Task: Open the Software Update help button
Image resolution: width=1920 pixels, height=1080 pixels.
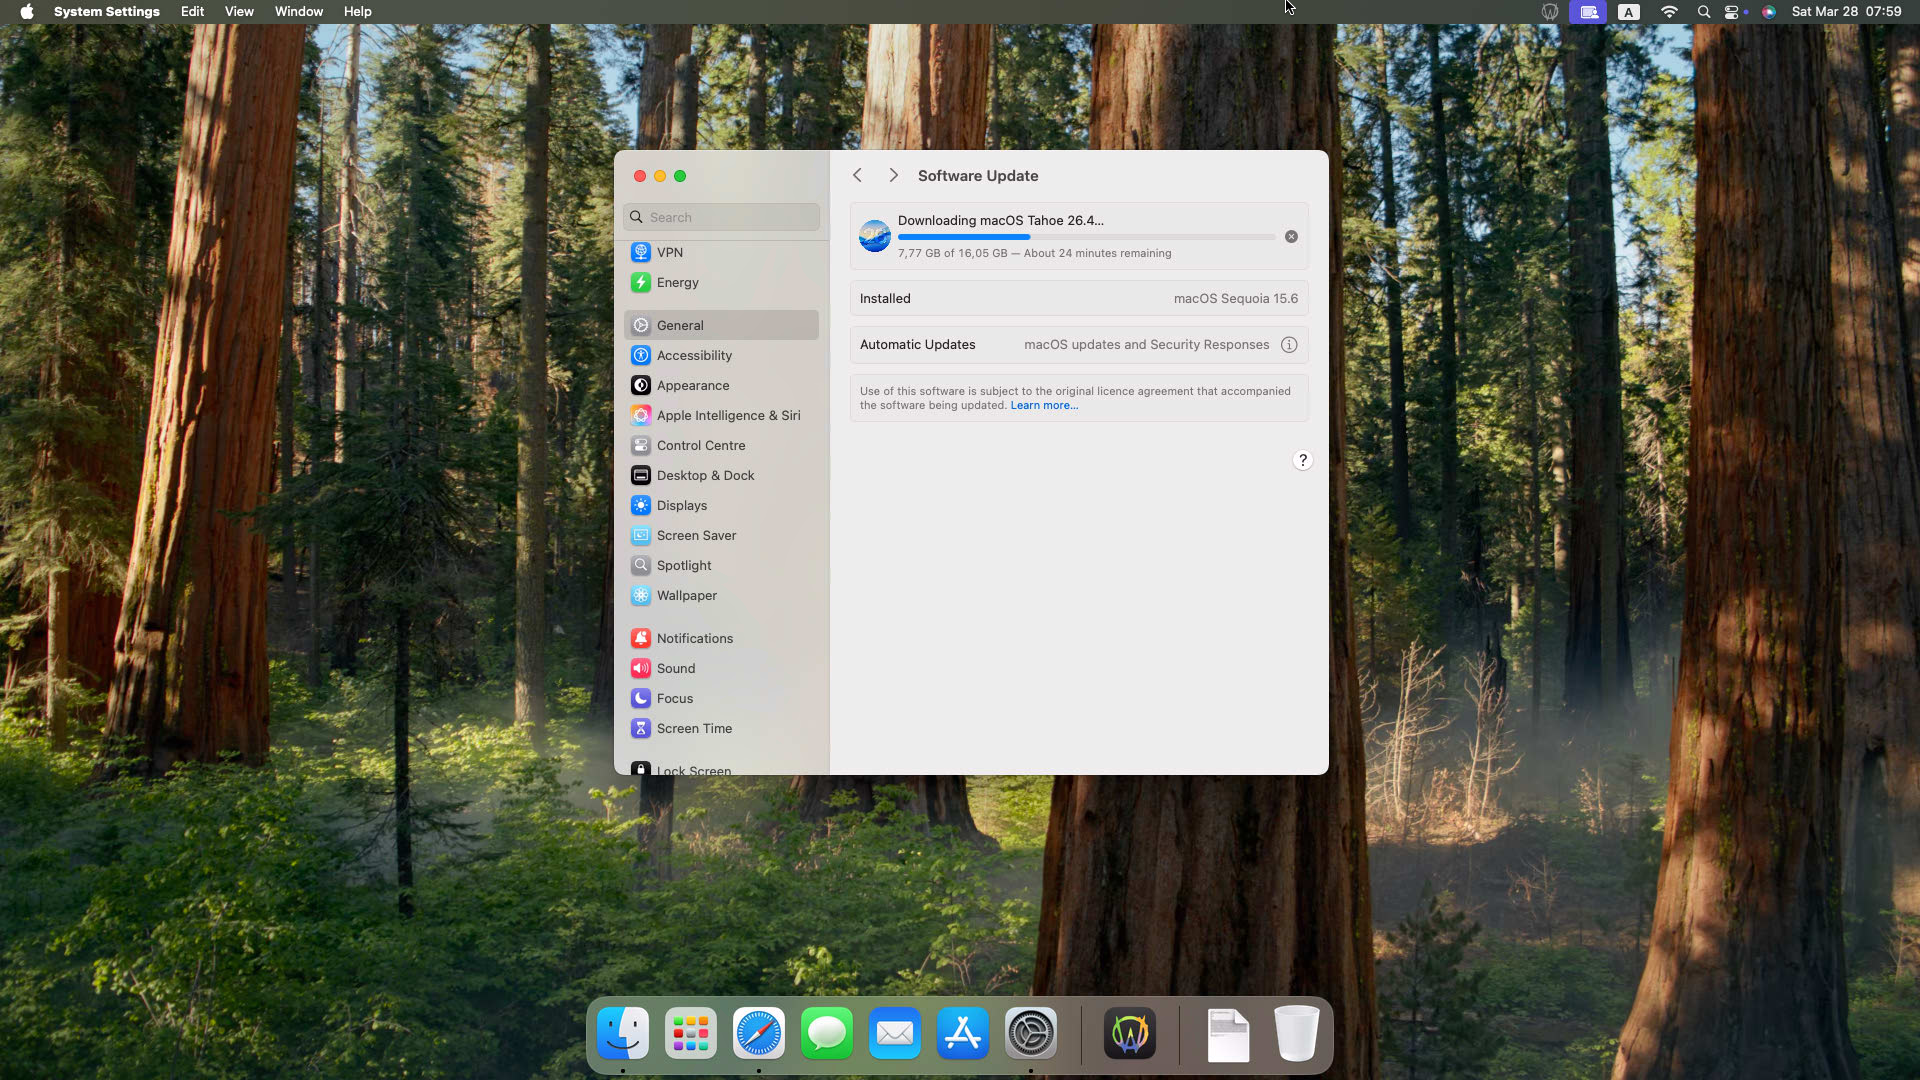Action: tap(1302, 461)
